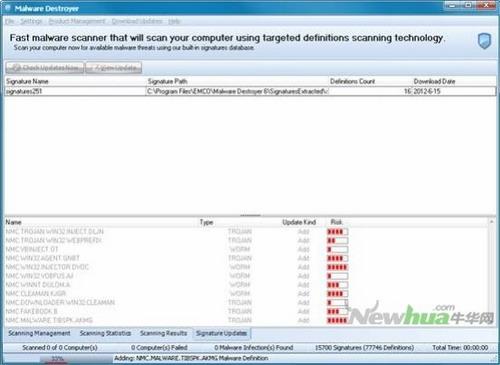Viewport: 500px width, 365px height.
Task: Click the "Total Time: 00:00:00" status entry
Action: [x=460, y=347]
